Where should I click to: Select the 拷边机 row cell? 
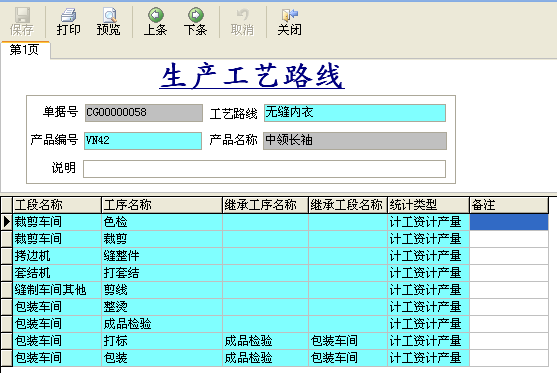tap(57, 256)
